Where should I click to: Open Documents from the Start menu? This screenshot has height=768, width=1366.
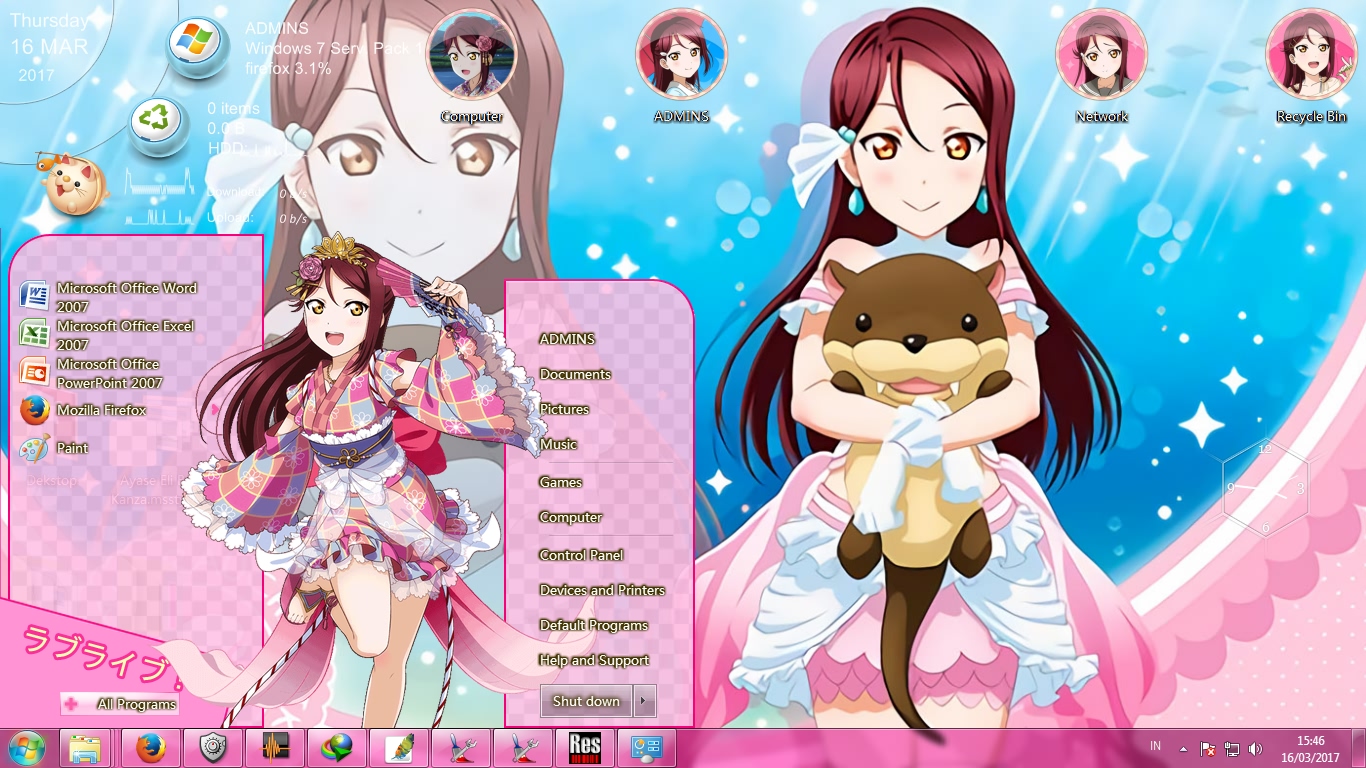(575, 374)
